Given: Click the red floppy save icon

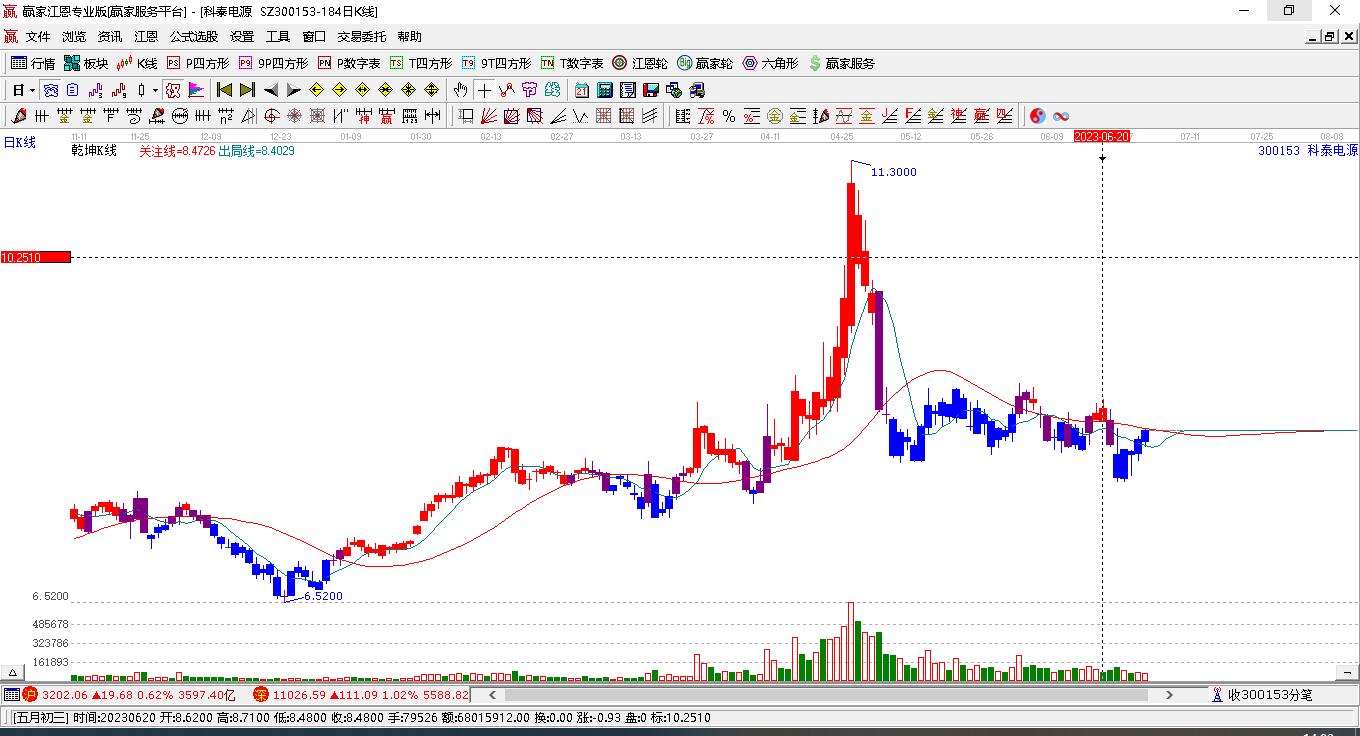Looking at the screenshot, I should [651, 90].
